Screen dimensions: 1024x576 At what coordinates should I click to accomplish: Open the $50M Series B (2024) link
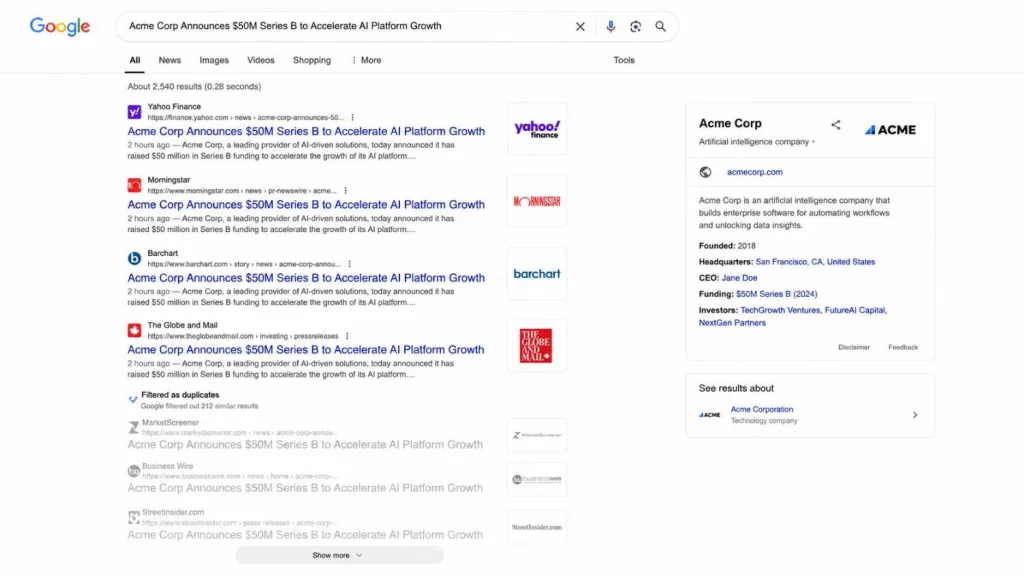click(x=776, y=295)
